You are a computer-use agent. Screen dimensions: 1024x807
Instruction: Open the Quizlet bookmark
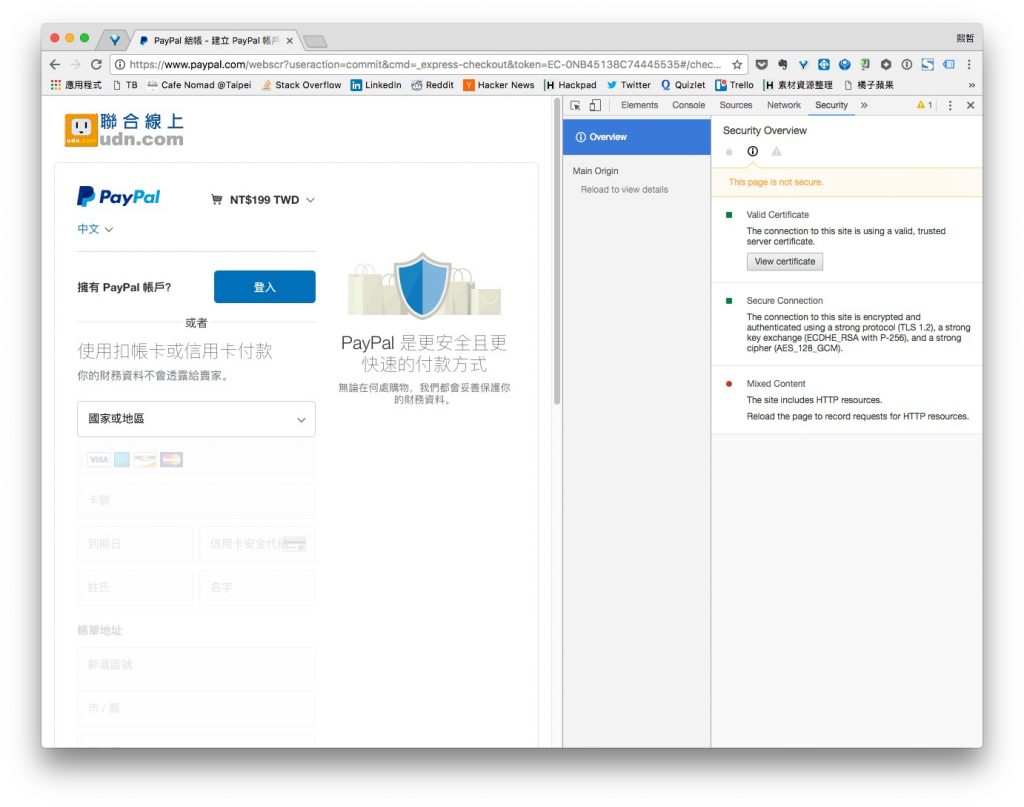click(x=683, y=85)
